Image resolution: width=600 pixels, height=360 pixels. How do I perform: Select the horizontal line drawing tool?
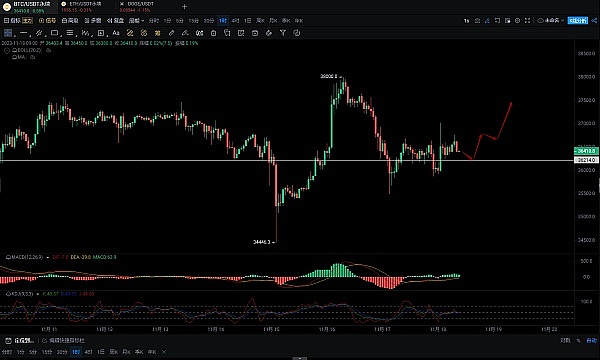click(23, 33)
